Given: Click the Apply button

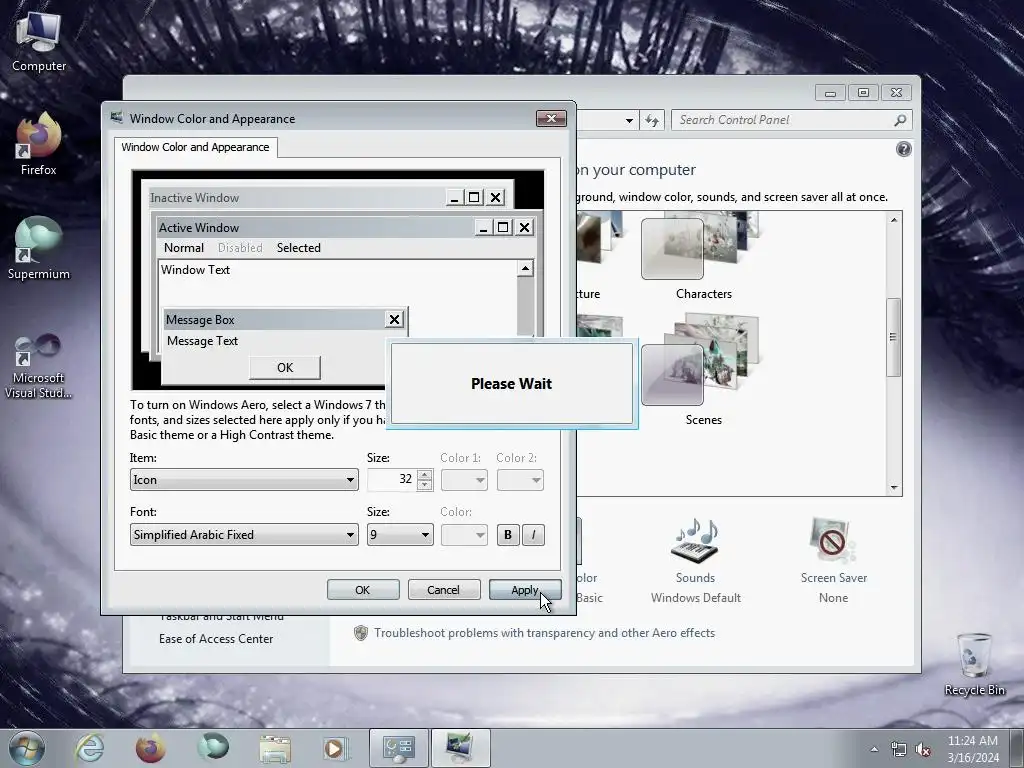Looking at the screenshot, I should pyautogui.click(x=524, y=590).
